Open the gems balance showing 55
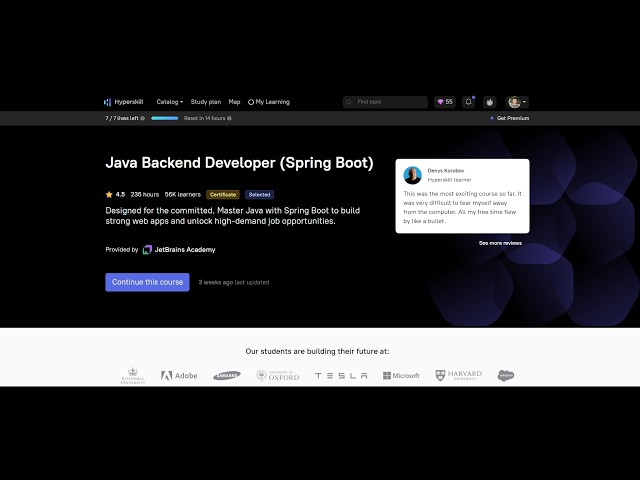The width and height of the screenshot is (640, 480). tap(445, 102)
